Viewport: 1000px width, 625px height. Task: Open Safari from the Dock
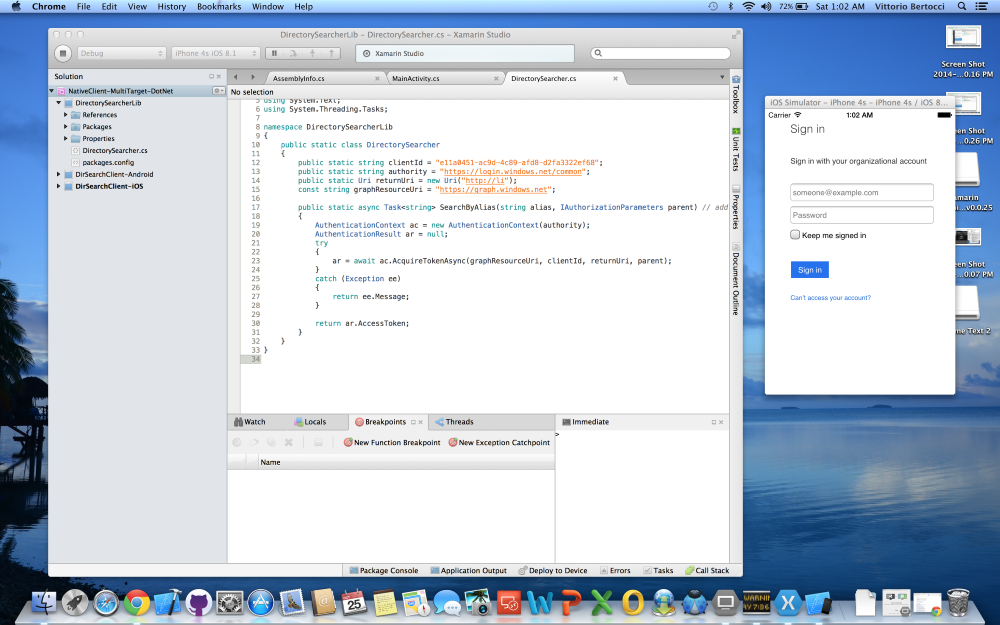click(x=106, y=602)
